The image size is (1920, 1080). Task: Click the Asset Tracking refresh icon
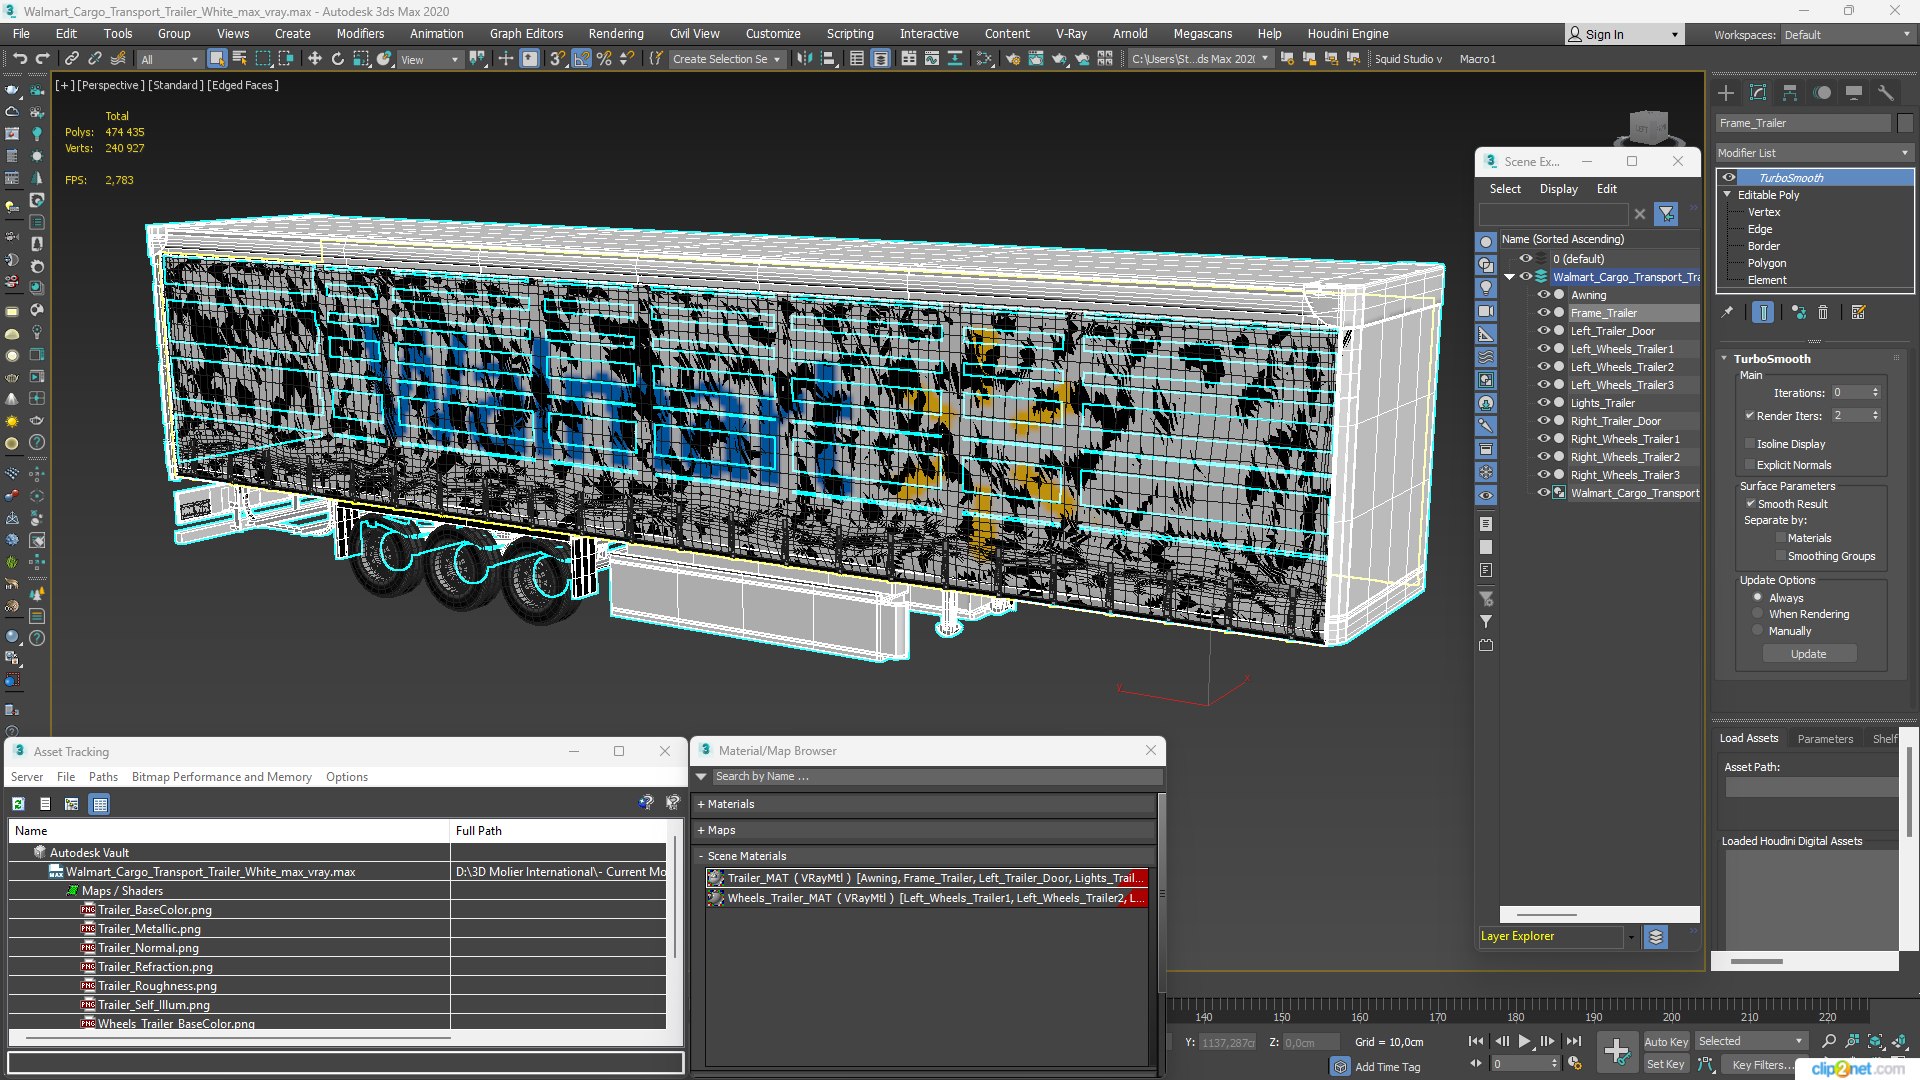[x=18, y=804]
